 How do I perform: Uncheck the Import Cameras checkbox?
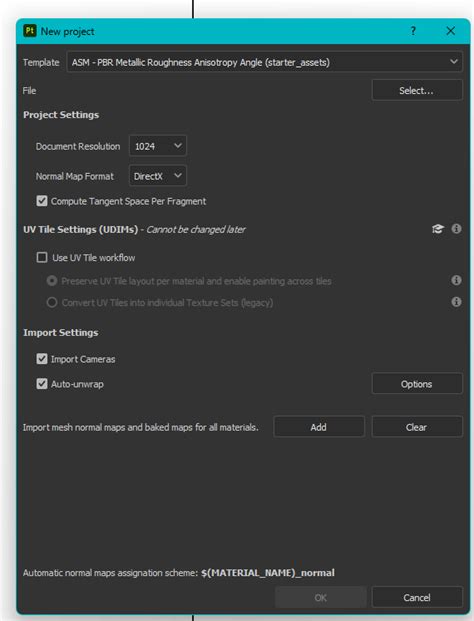click(x=42, y=359)
